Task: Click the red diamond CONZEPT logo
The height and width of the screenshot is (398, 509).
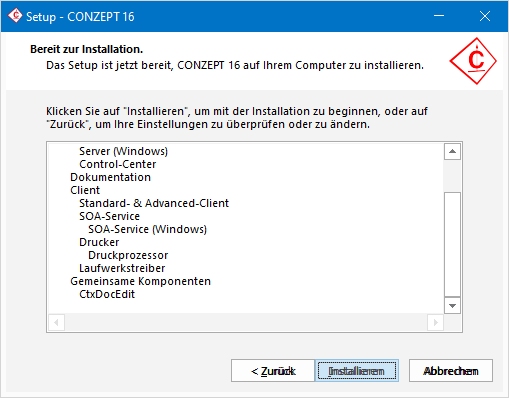Action: point(473,61)
